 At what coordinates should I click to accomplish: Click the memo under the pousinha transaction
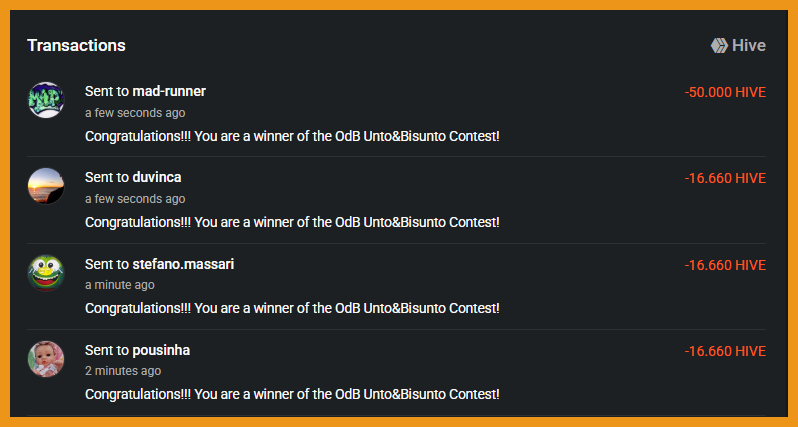coord(292,394)
